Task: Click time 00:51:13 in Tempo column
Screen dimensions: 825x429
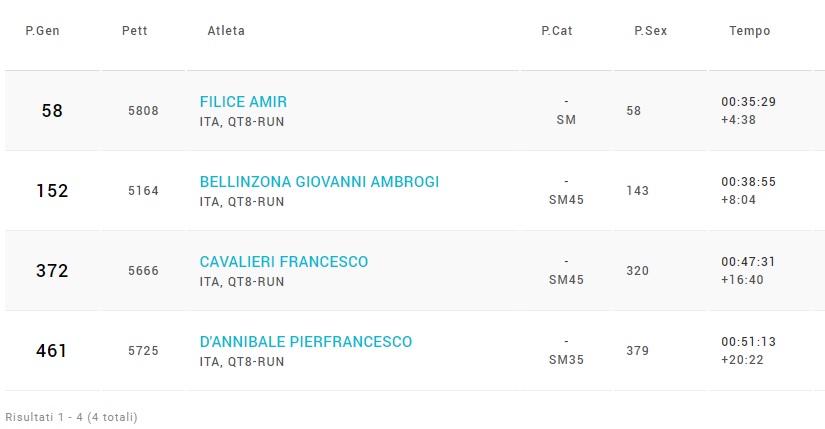Action: [x=748, y=342]
